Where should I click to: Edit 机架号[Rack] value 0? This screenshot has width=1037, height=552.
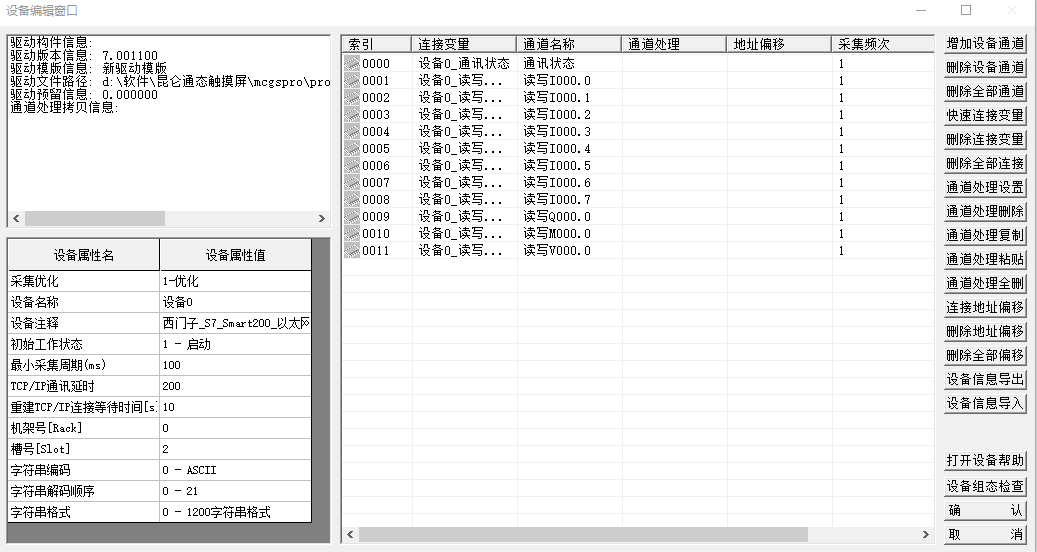235,428
